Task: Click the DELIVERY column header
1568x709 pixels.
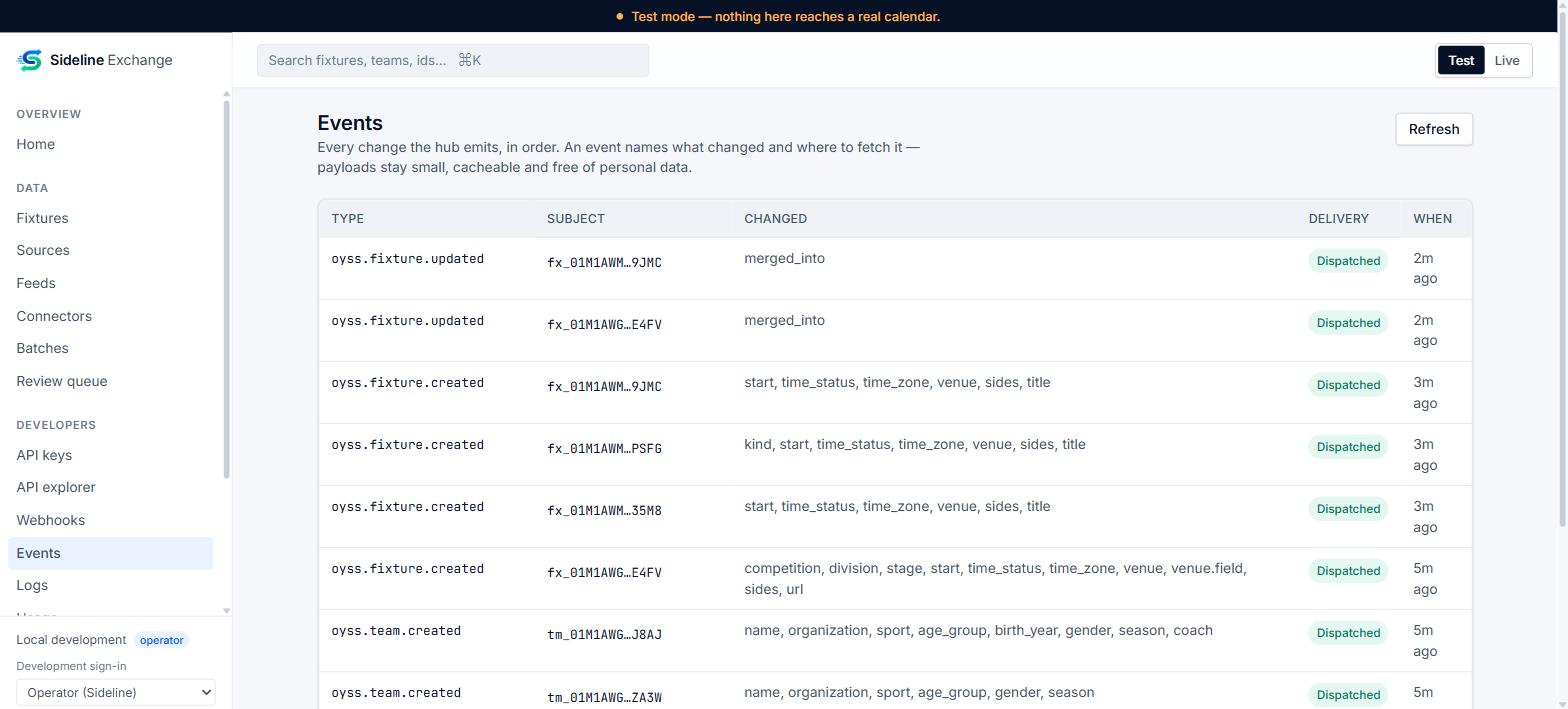Action: click(1338, 218)
